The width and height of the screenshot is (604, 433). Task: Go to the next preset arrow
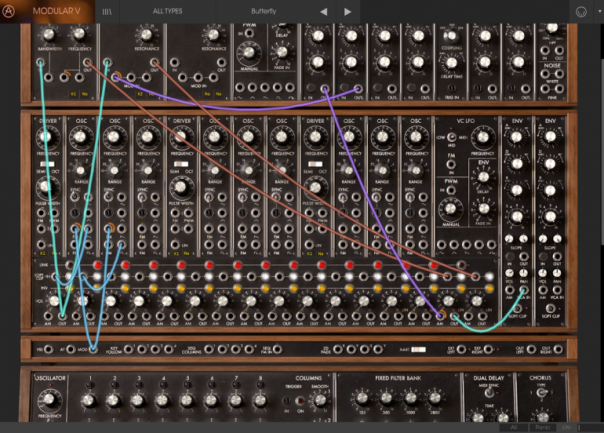347,12
